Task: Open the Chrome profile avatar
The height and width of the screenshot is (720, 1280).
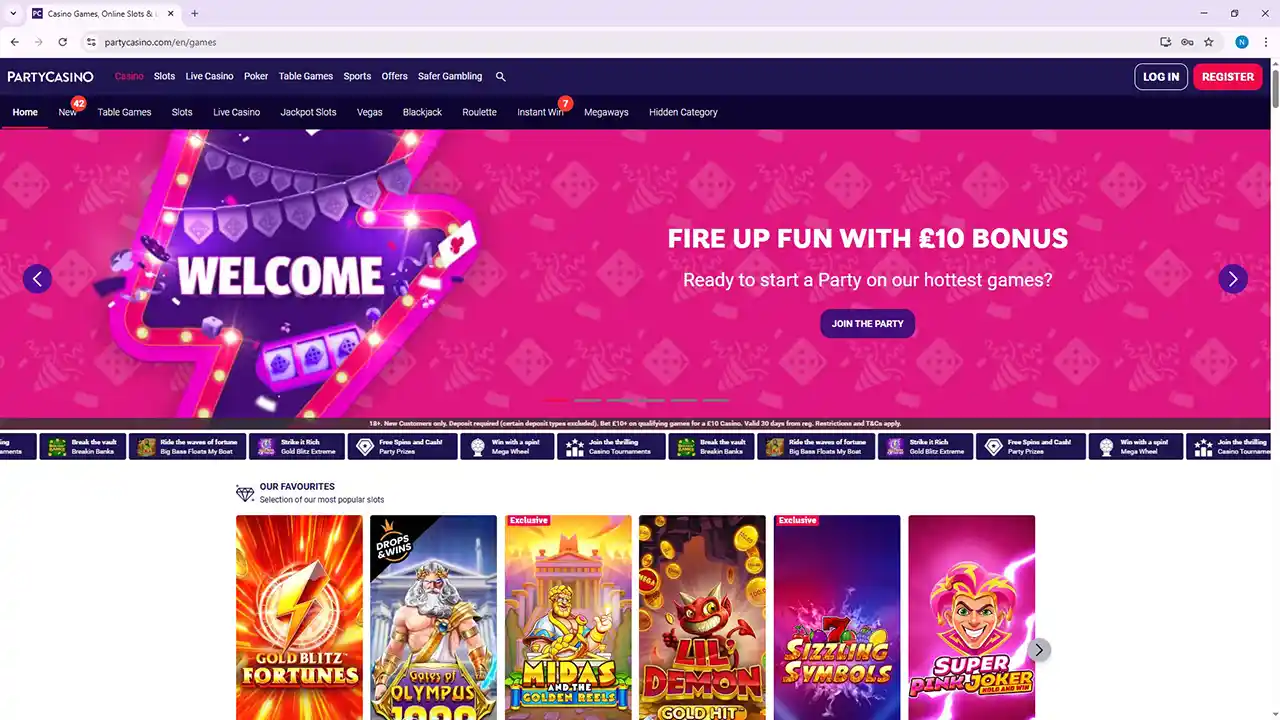Action: coord(1242,42)
